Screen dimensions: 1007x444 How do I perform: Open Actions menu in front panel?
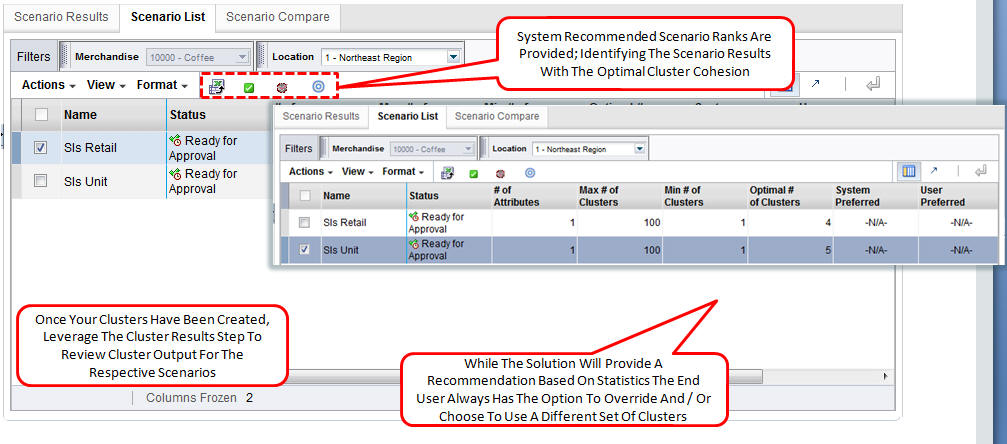310,172
